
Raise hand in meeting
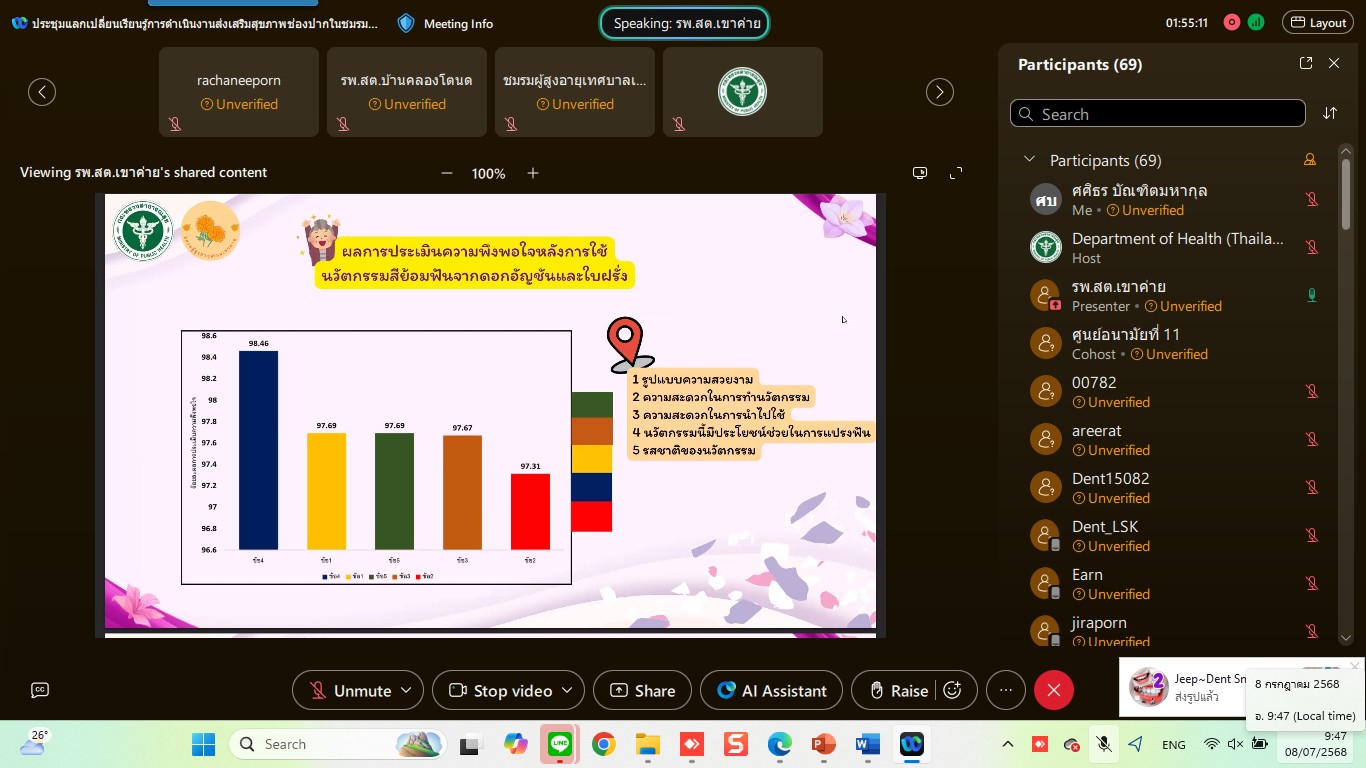click(898, 690)
